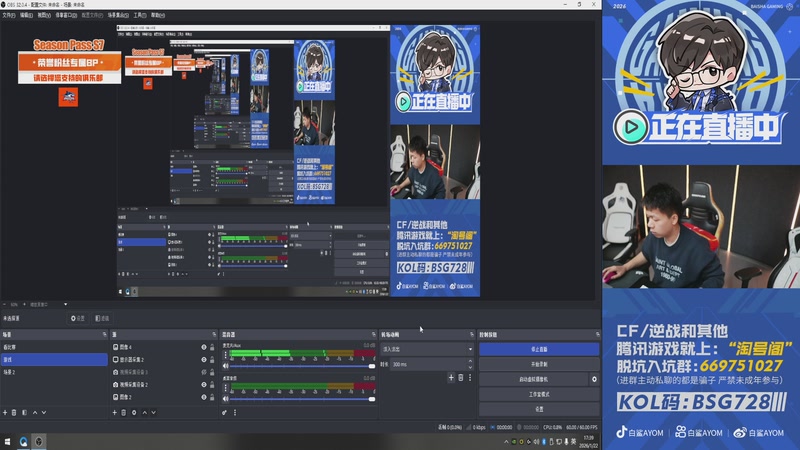Hide the 视频采集设备 2 source
Image resolution: width=800 pixels, height=450 pixels.
[x=204, y=385]
